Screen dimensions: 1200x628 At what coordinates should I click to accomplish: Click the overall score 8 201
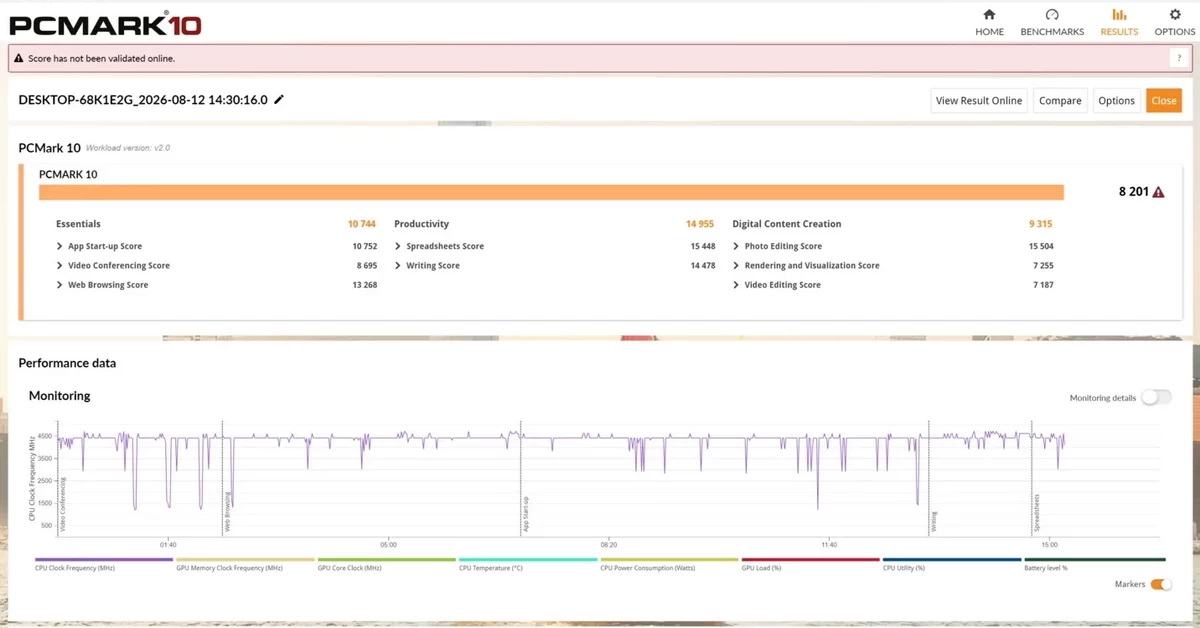[1133, 192]
